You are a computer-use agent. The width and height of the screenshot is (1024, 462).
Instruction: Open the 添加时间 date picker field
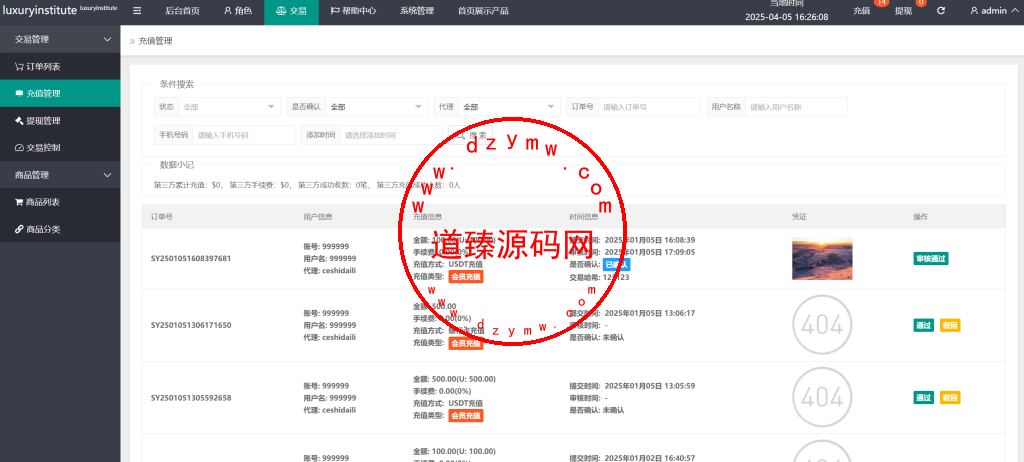click(391, 135)
